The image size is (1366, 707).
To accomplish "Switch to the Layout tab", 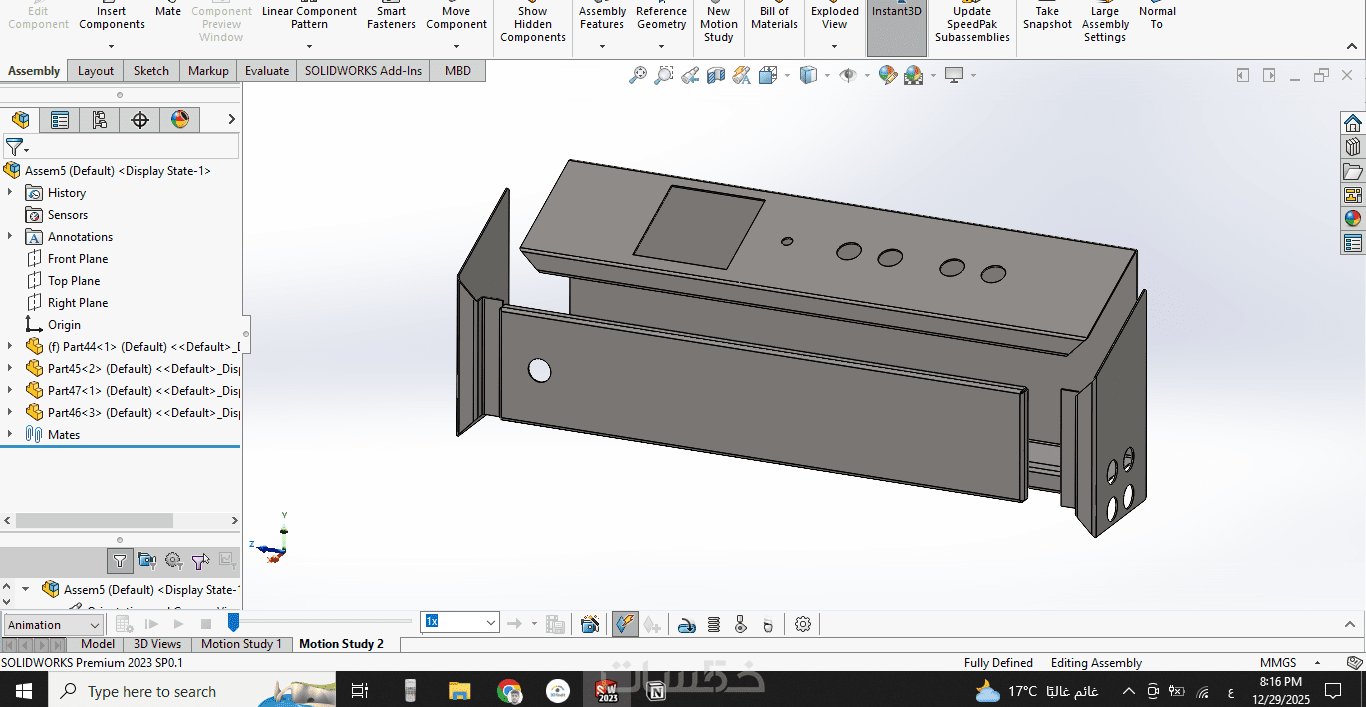I will [96, 71].
